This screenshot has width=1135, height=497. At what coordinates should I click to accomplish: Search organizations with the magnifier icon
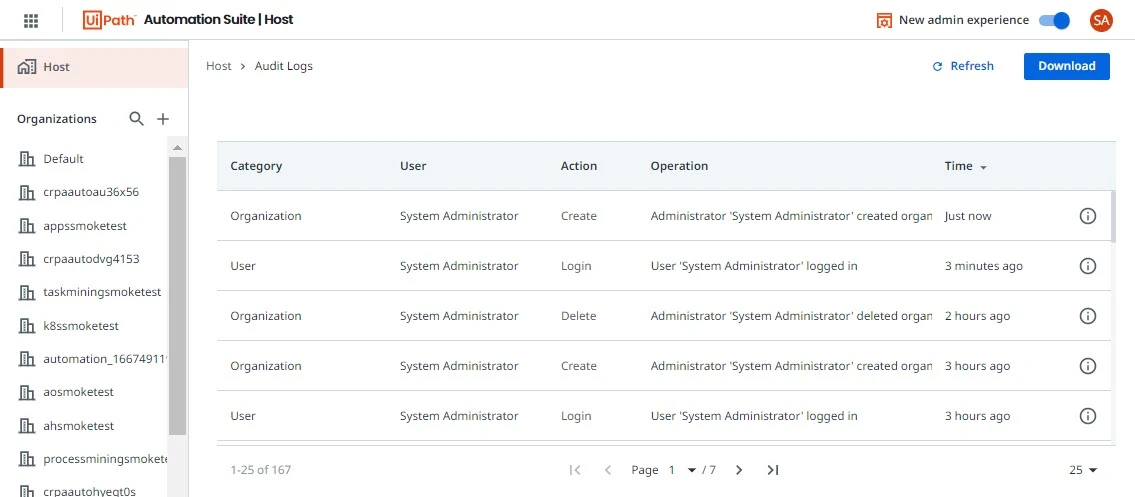[136, 119]
